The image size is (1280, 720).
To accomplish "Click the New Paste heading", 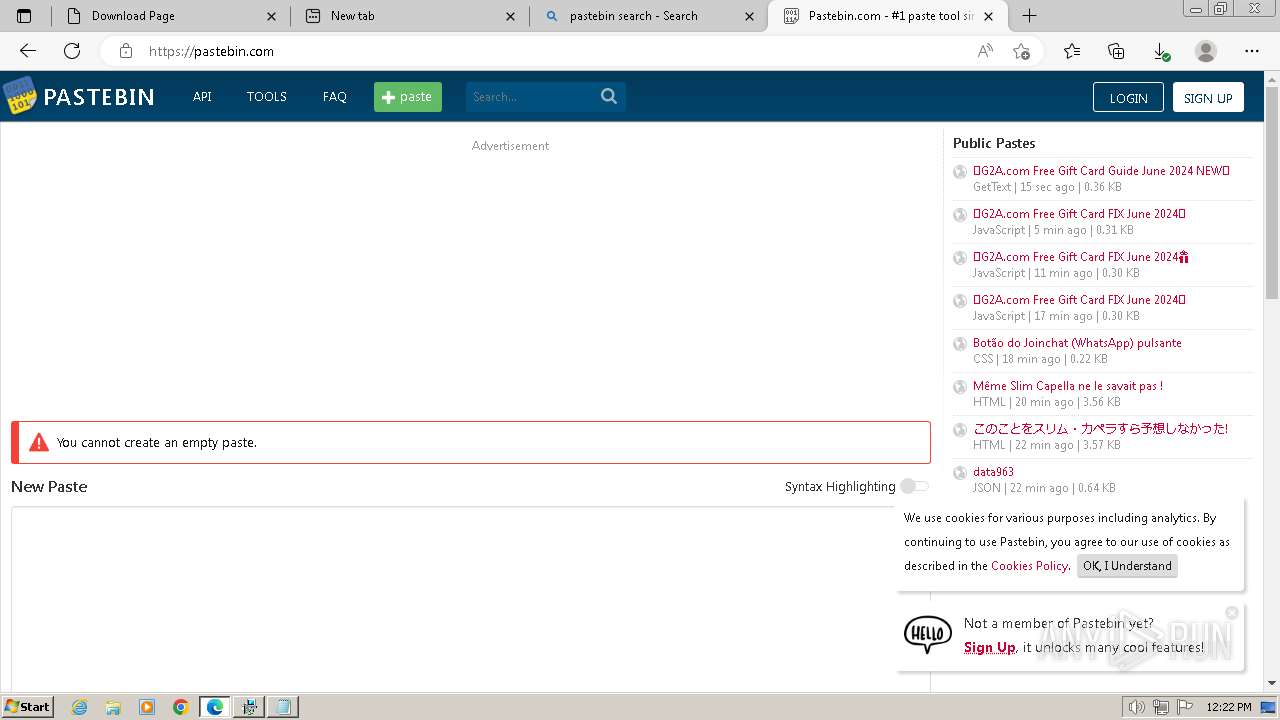I will 49,487.
